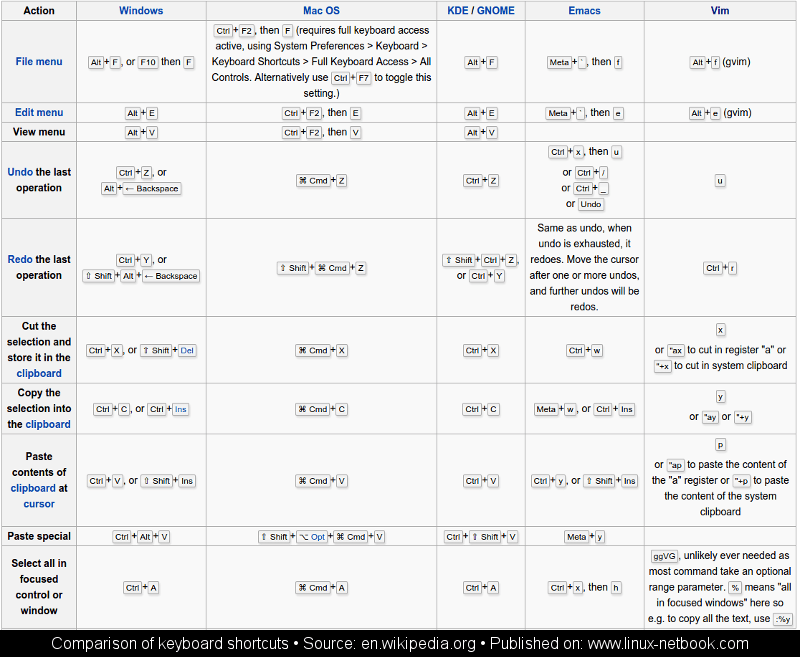
Task: Click the Undo key in Emacs Undo cell
Action: tap(591, 204)
